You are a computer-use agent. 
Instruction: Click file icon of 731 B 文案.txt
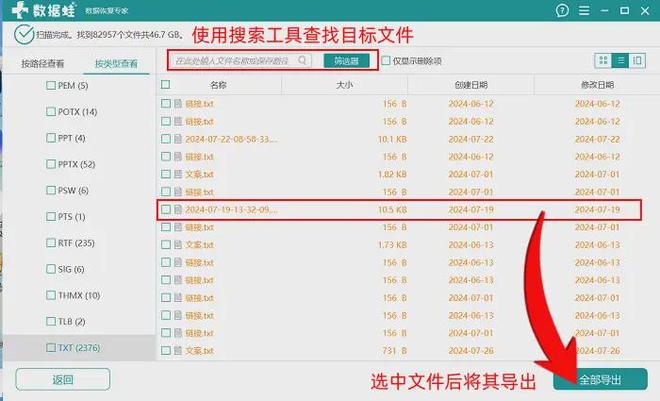tap(178, 351)
